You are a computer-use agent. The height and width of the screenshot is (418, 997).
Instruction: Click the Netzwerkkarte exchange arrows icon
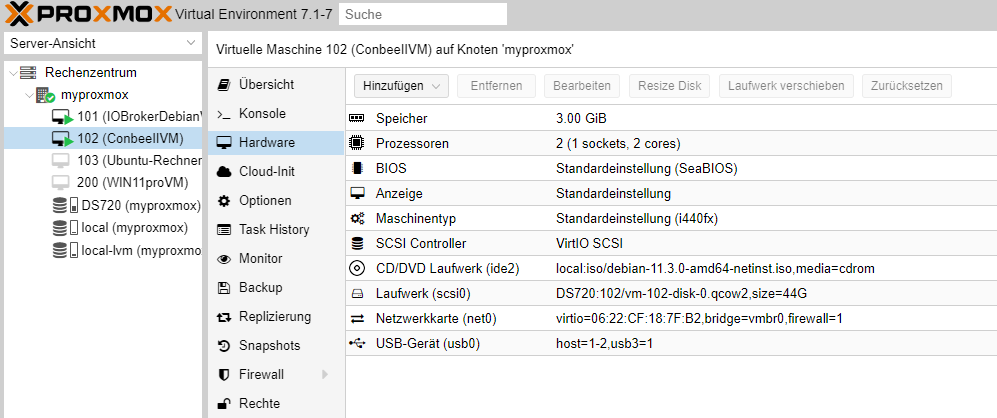coord(357,319)
